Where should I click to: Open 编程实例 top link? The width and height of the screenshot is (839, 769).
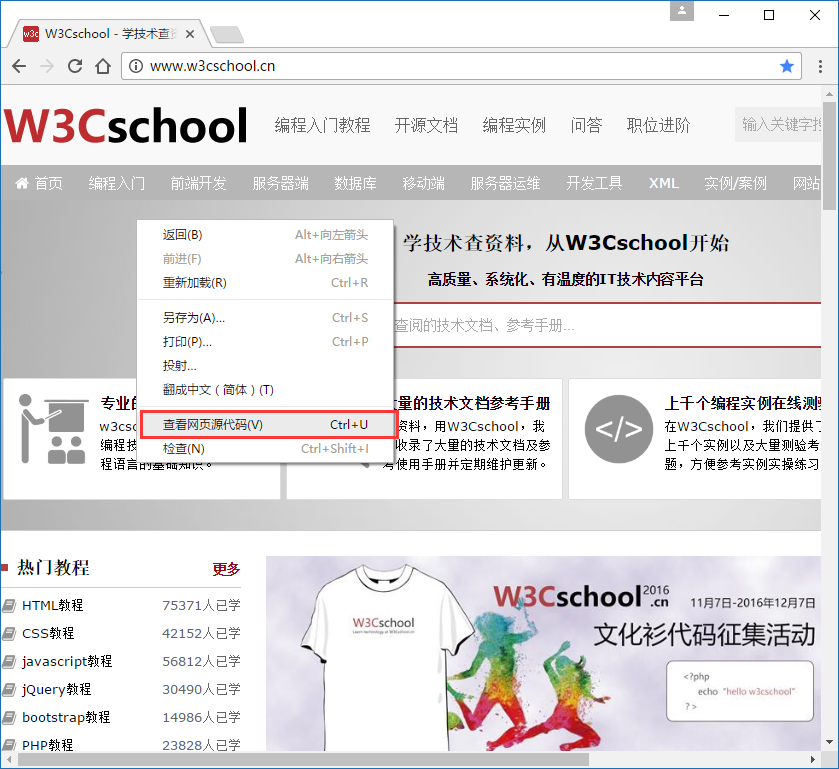pos(514,125)
